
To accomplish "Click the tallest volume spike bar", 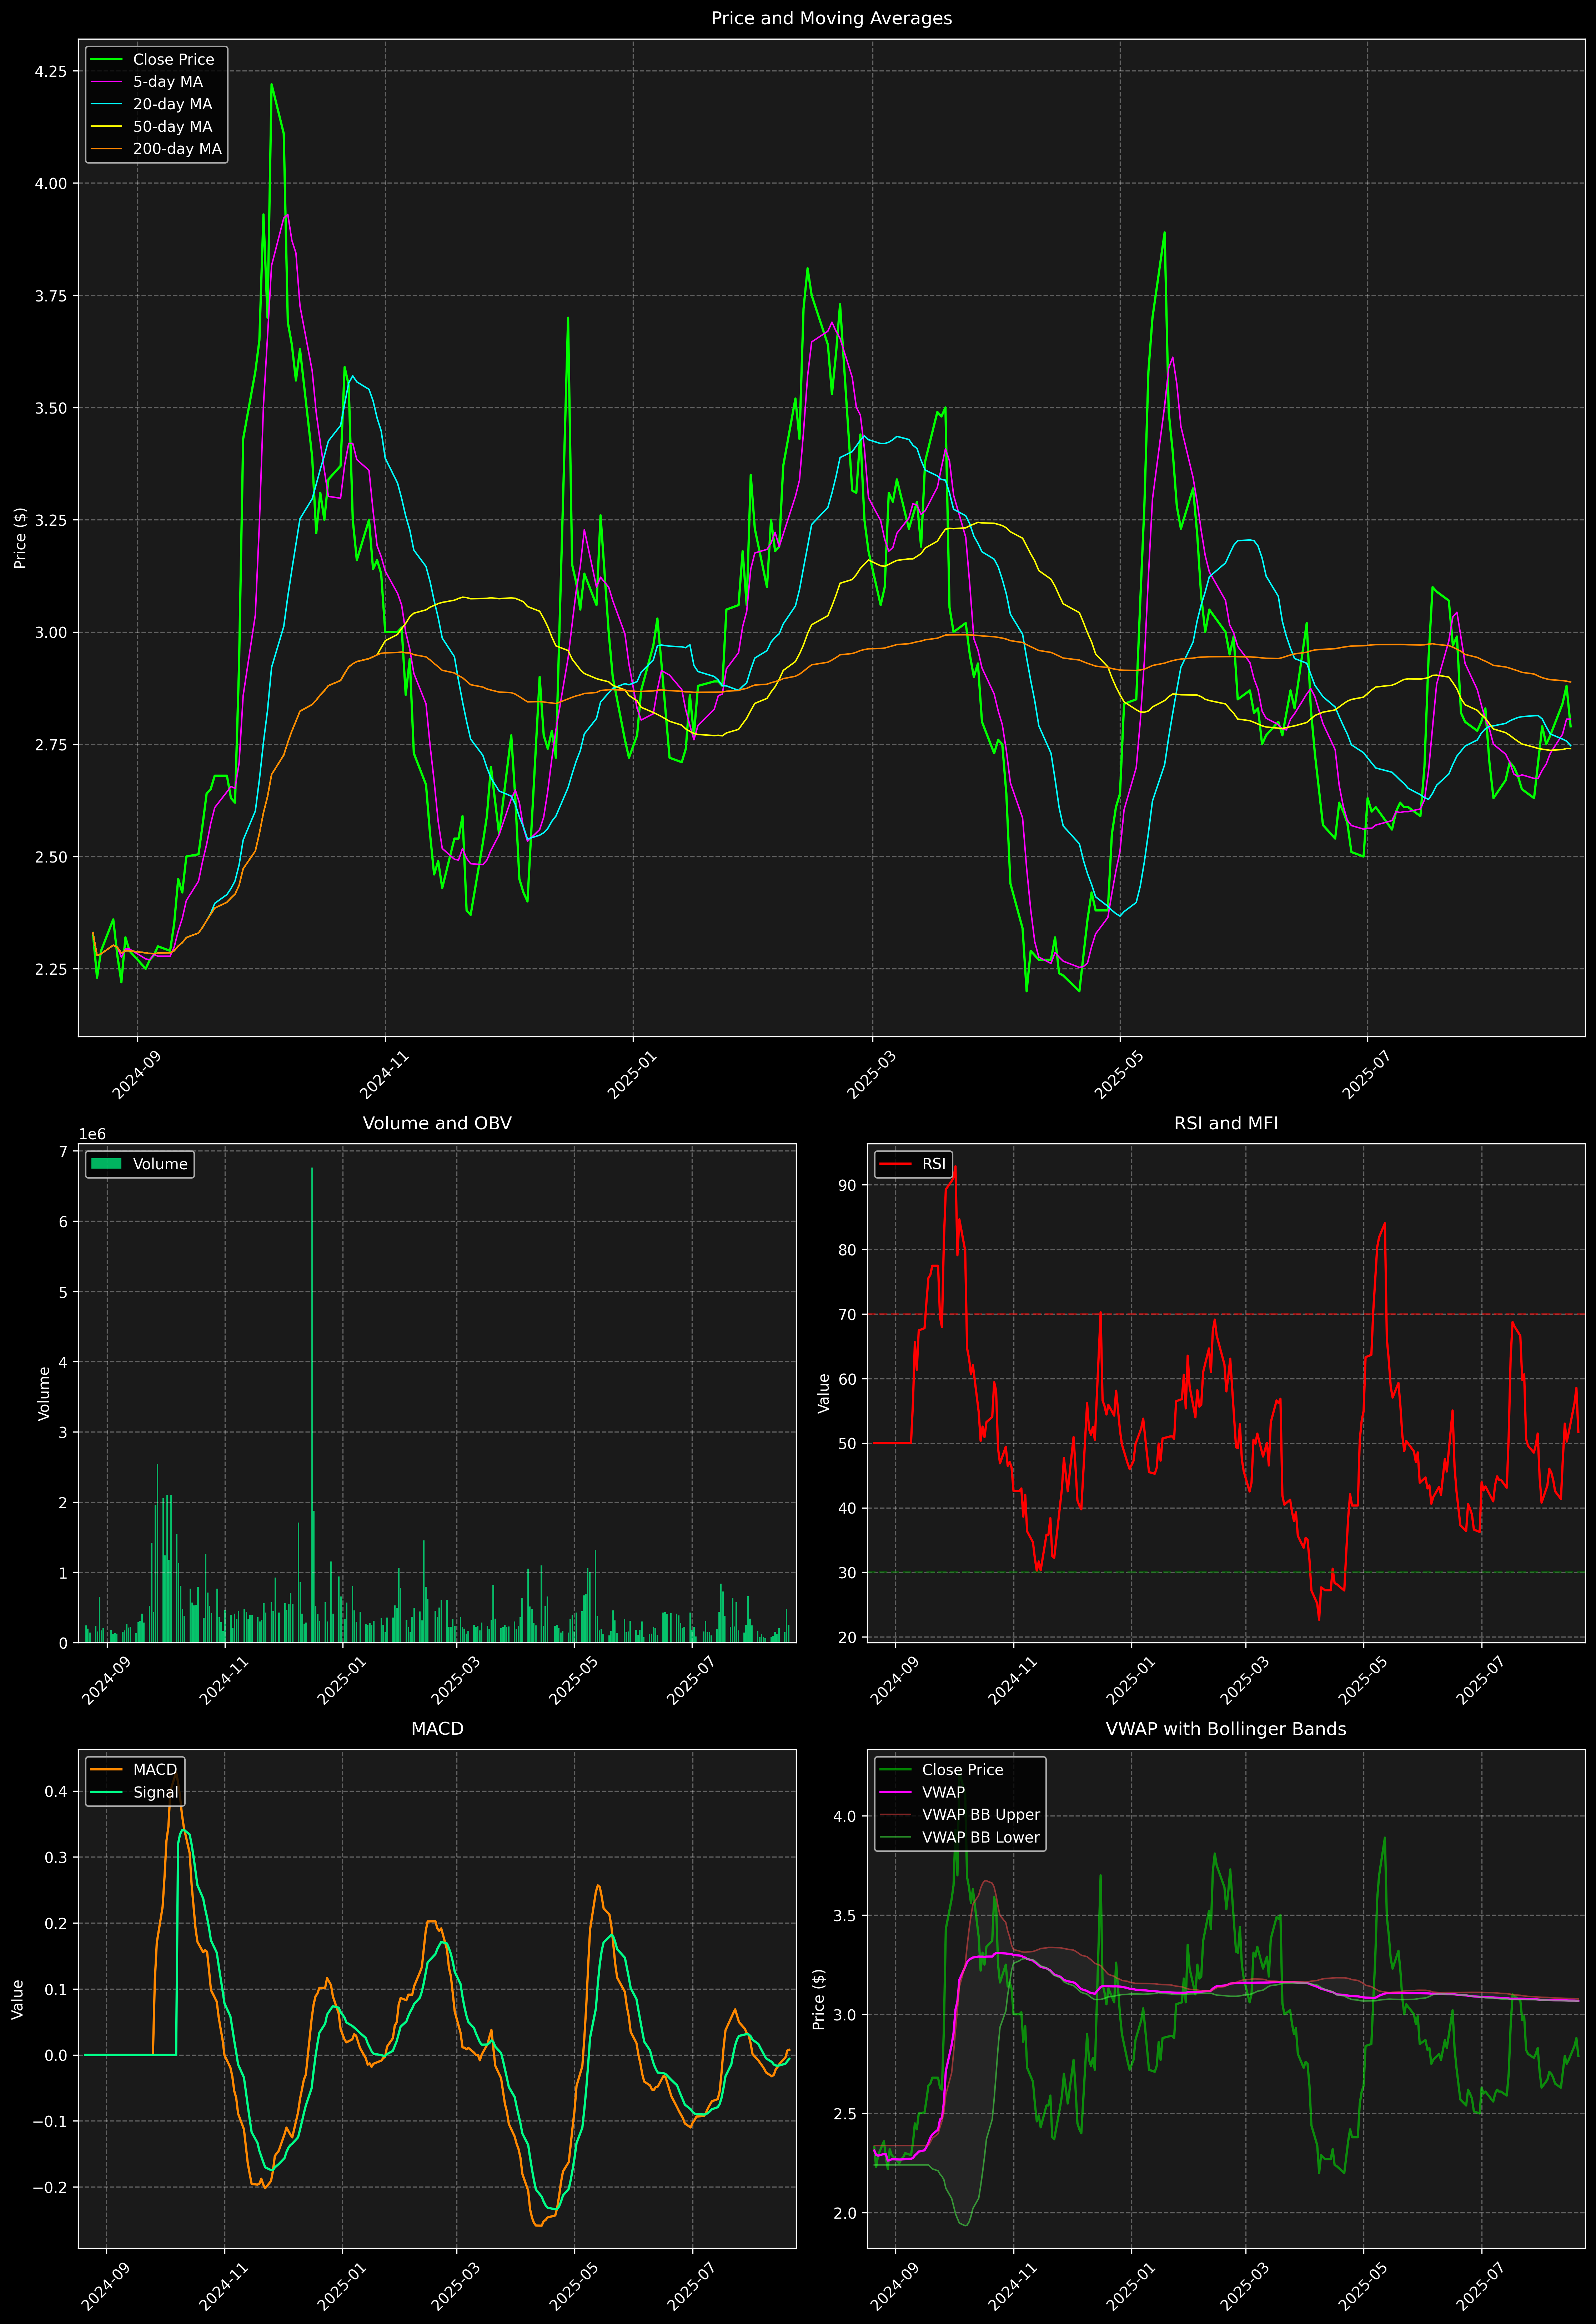I will point(312,1400).
